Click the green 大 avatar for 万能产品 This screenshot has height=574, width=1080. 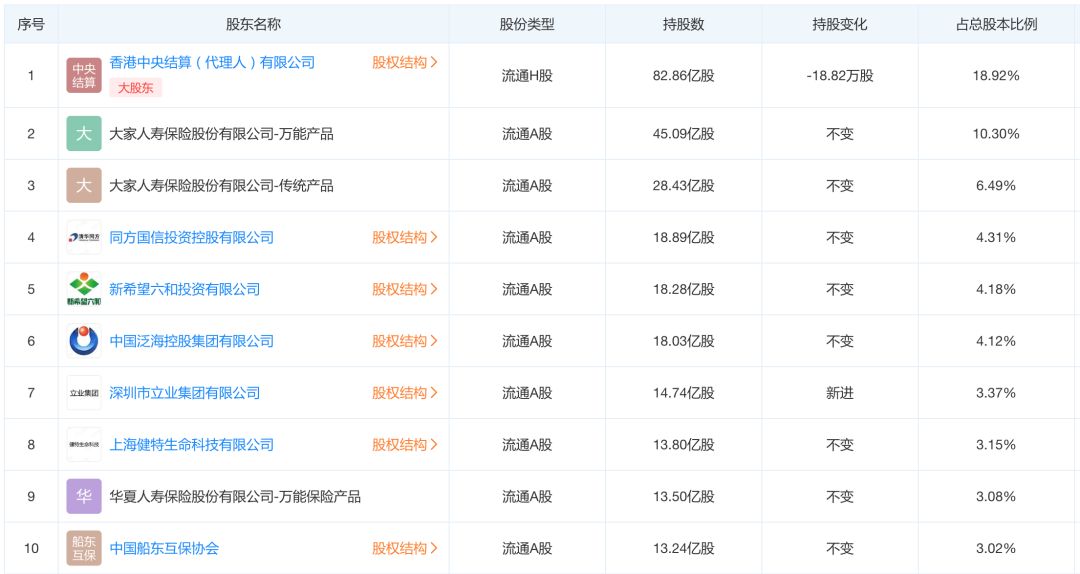pos(84,134)
